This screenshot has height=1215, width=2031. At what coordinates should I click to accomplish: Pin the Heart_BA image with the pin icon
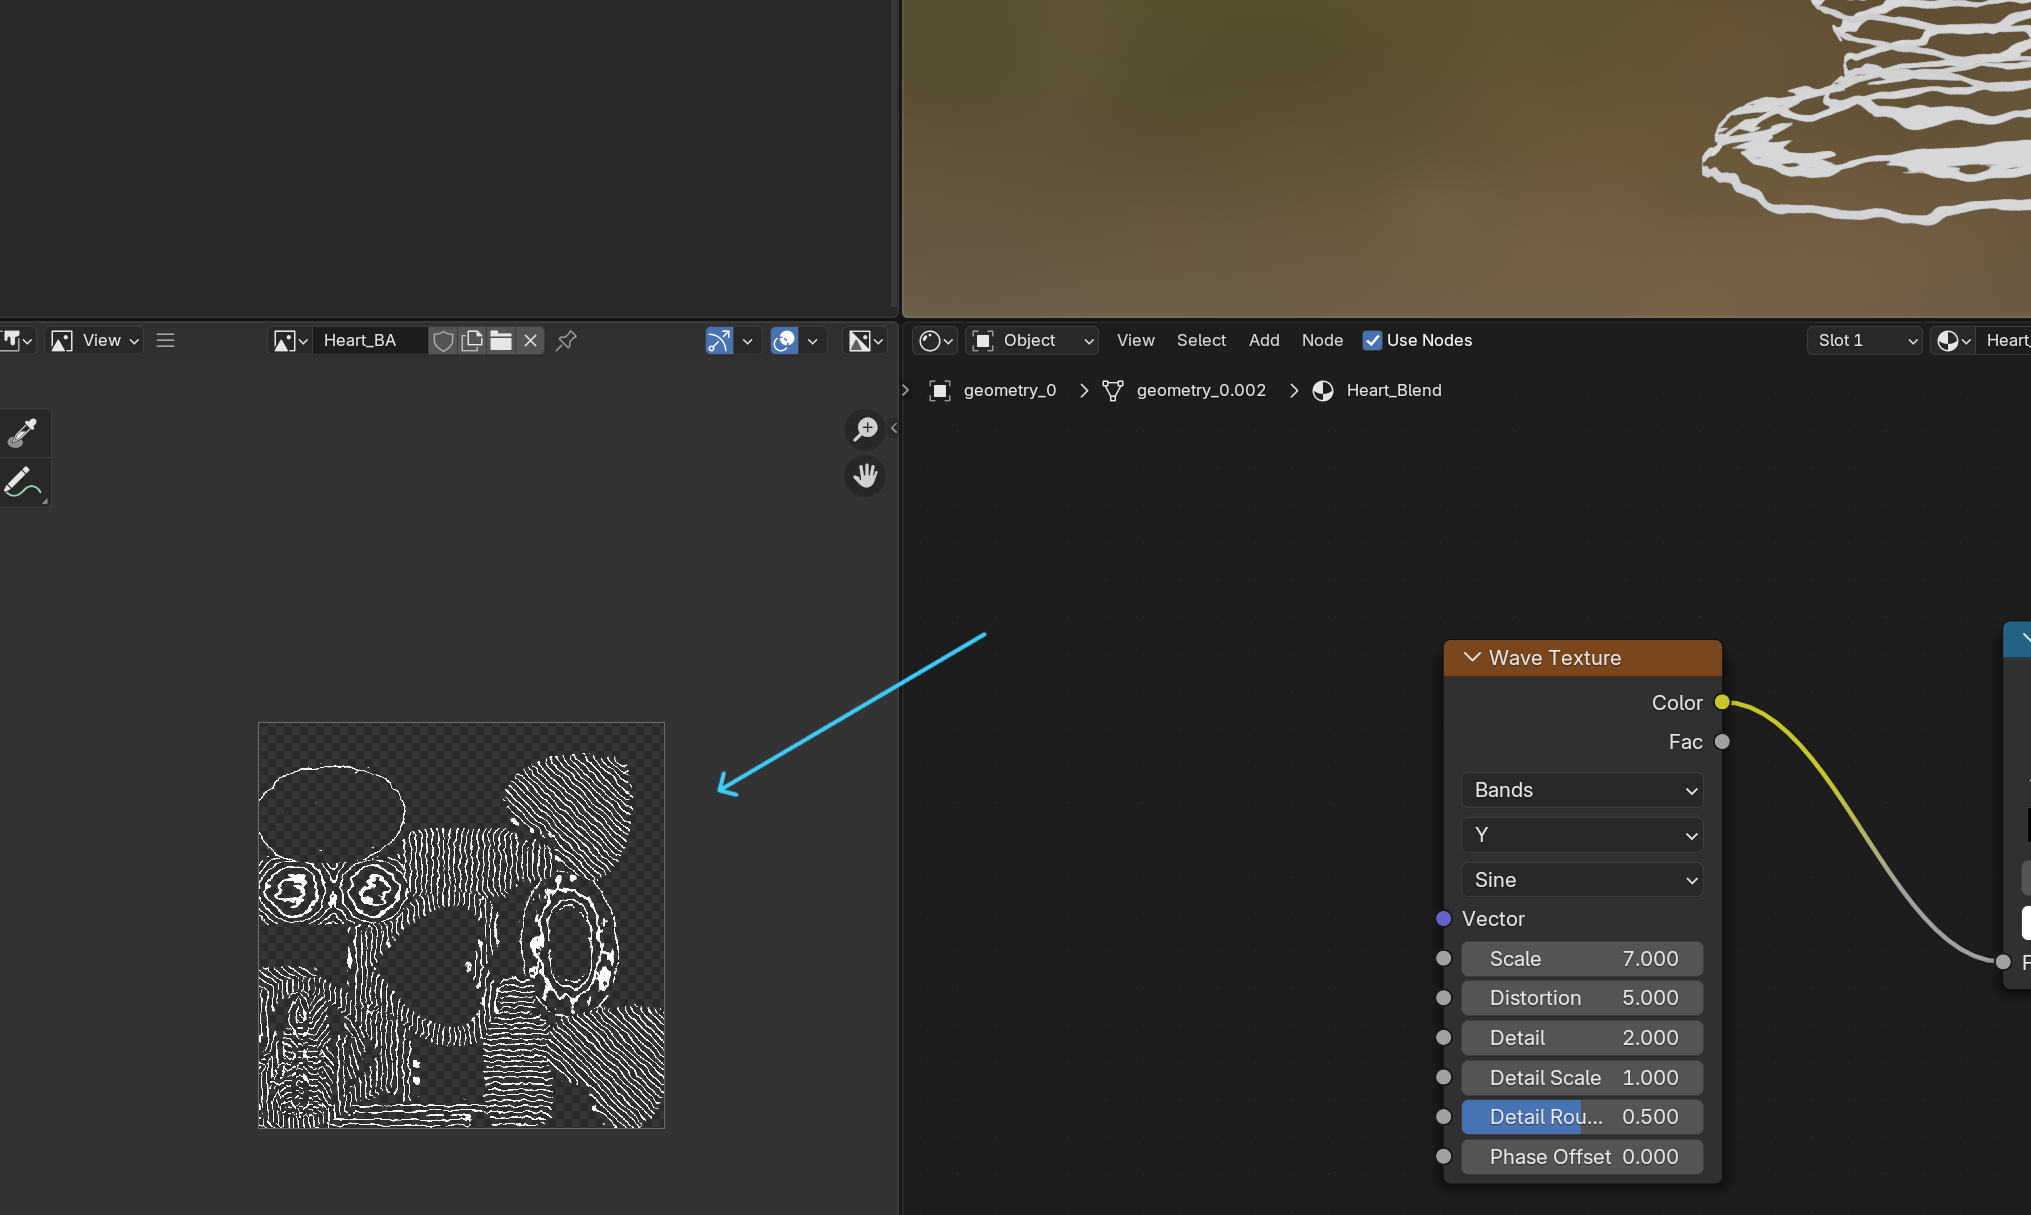pos(566,341)
